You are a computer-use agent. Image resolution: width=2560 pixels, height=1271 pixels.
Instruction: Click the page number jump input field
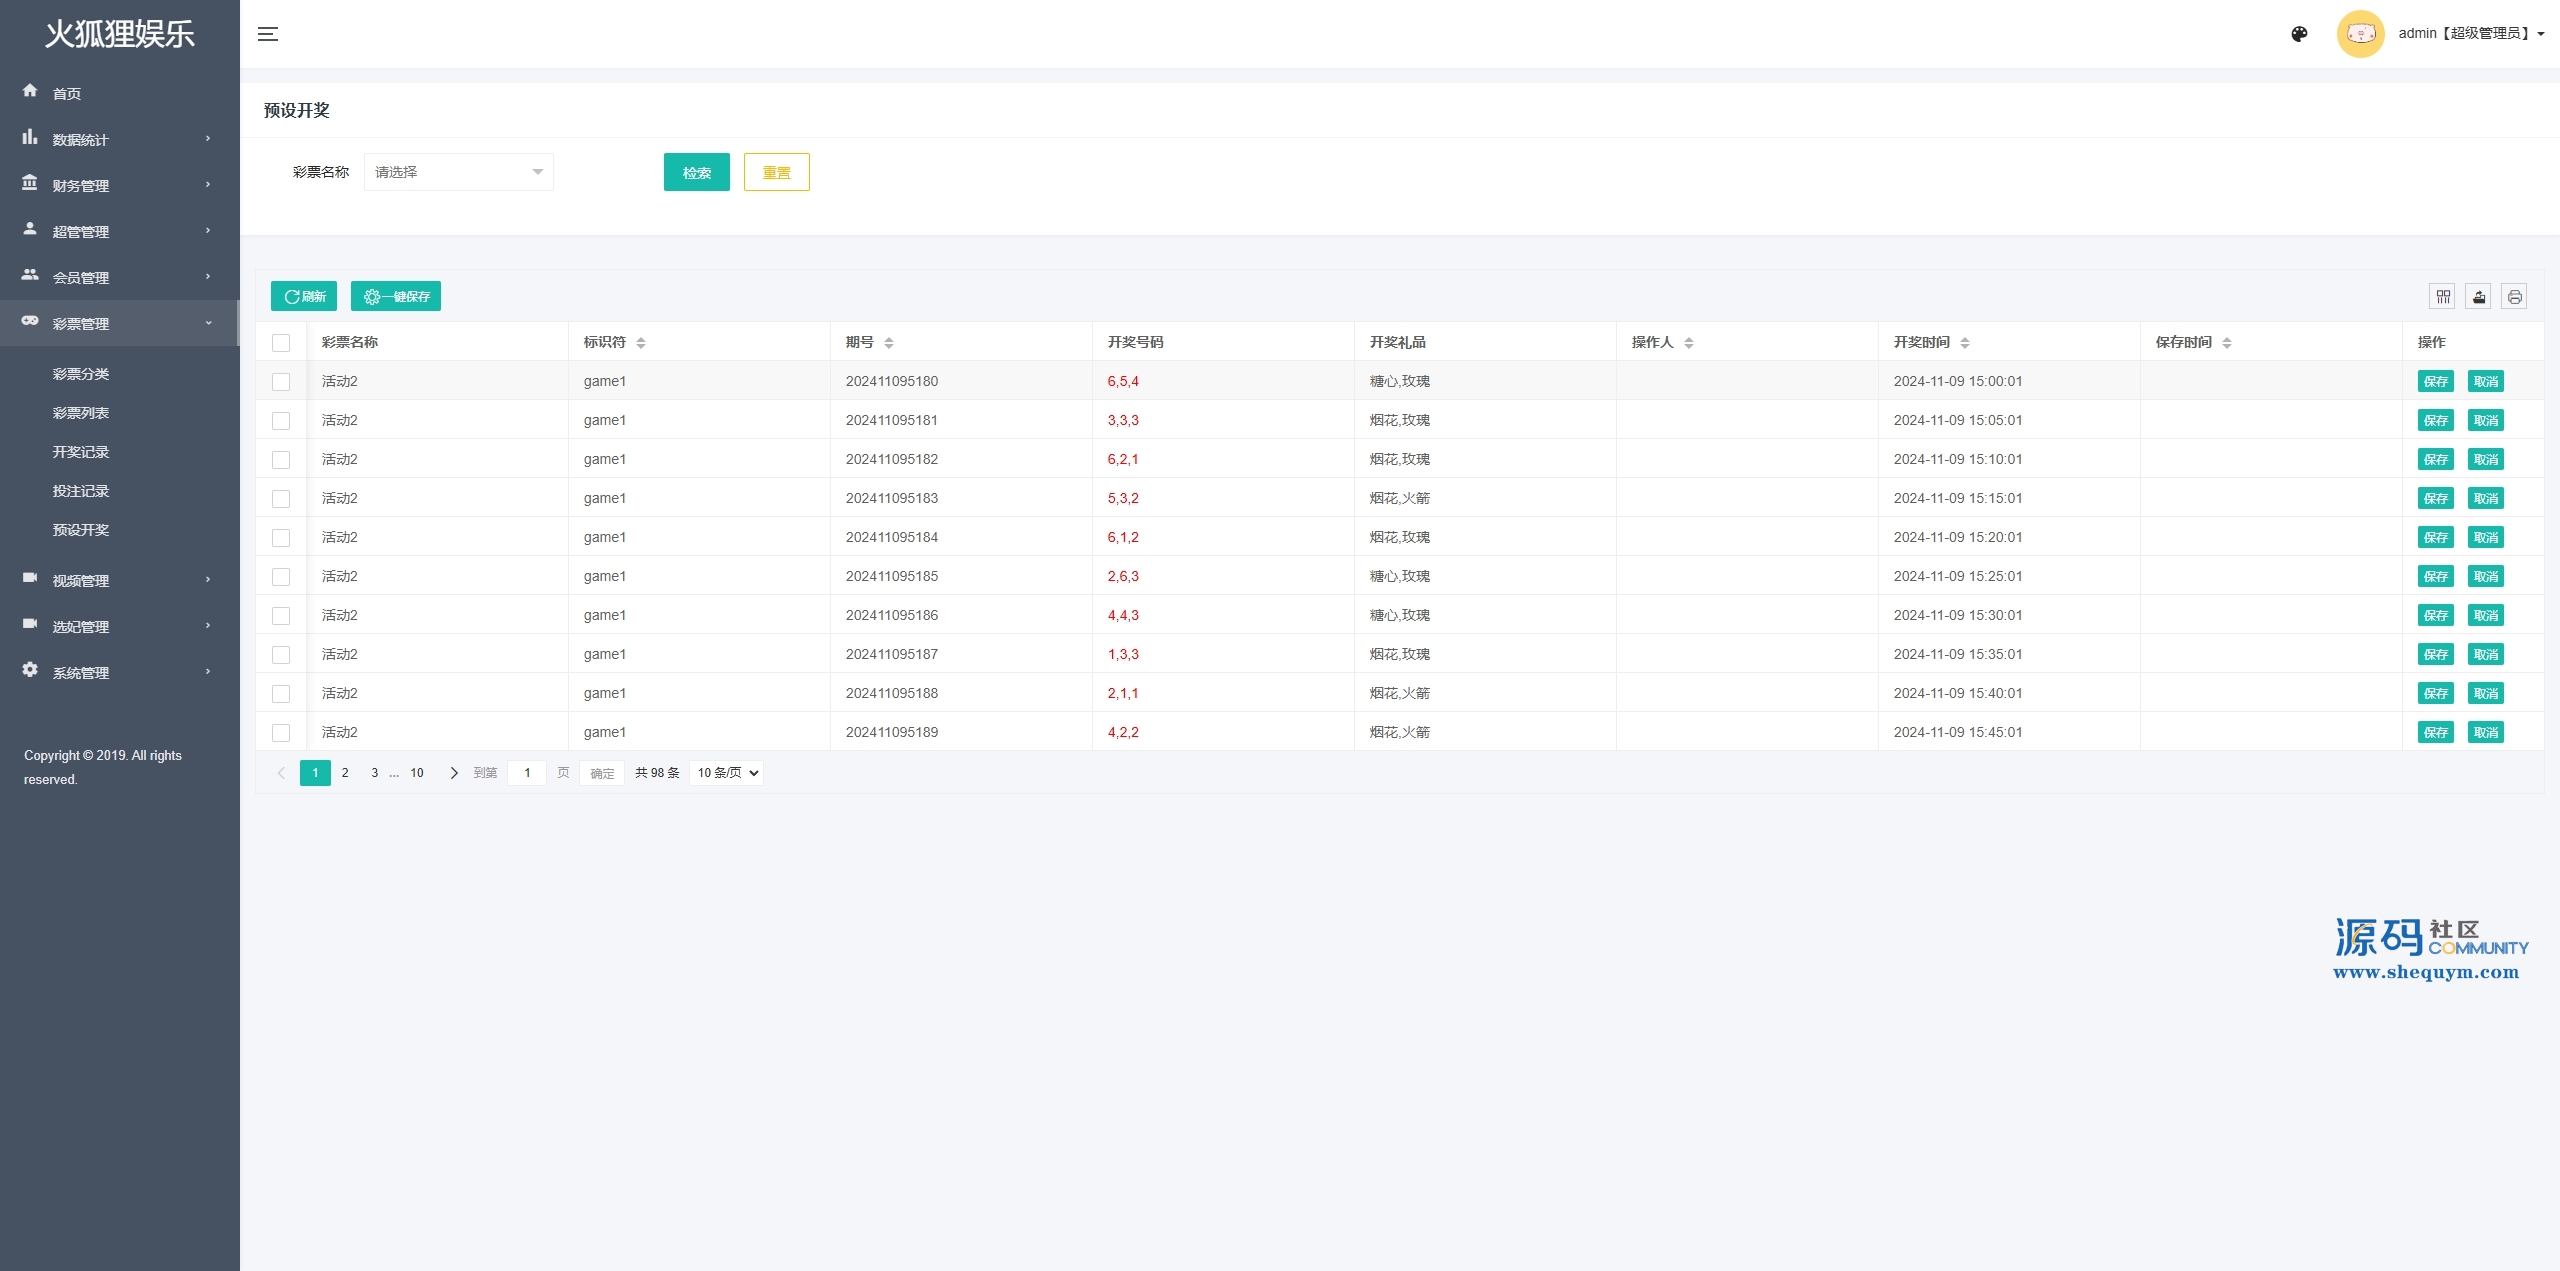527,773
